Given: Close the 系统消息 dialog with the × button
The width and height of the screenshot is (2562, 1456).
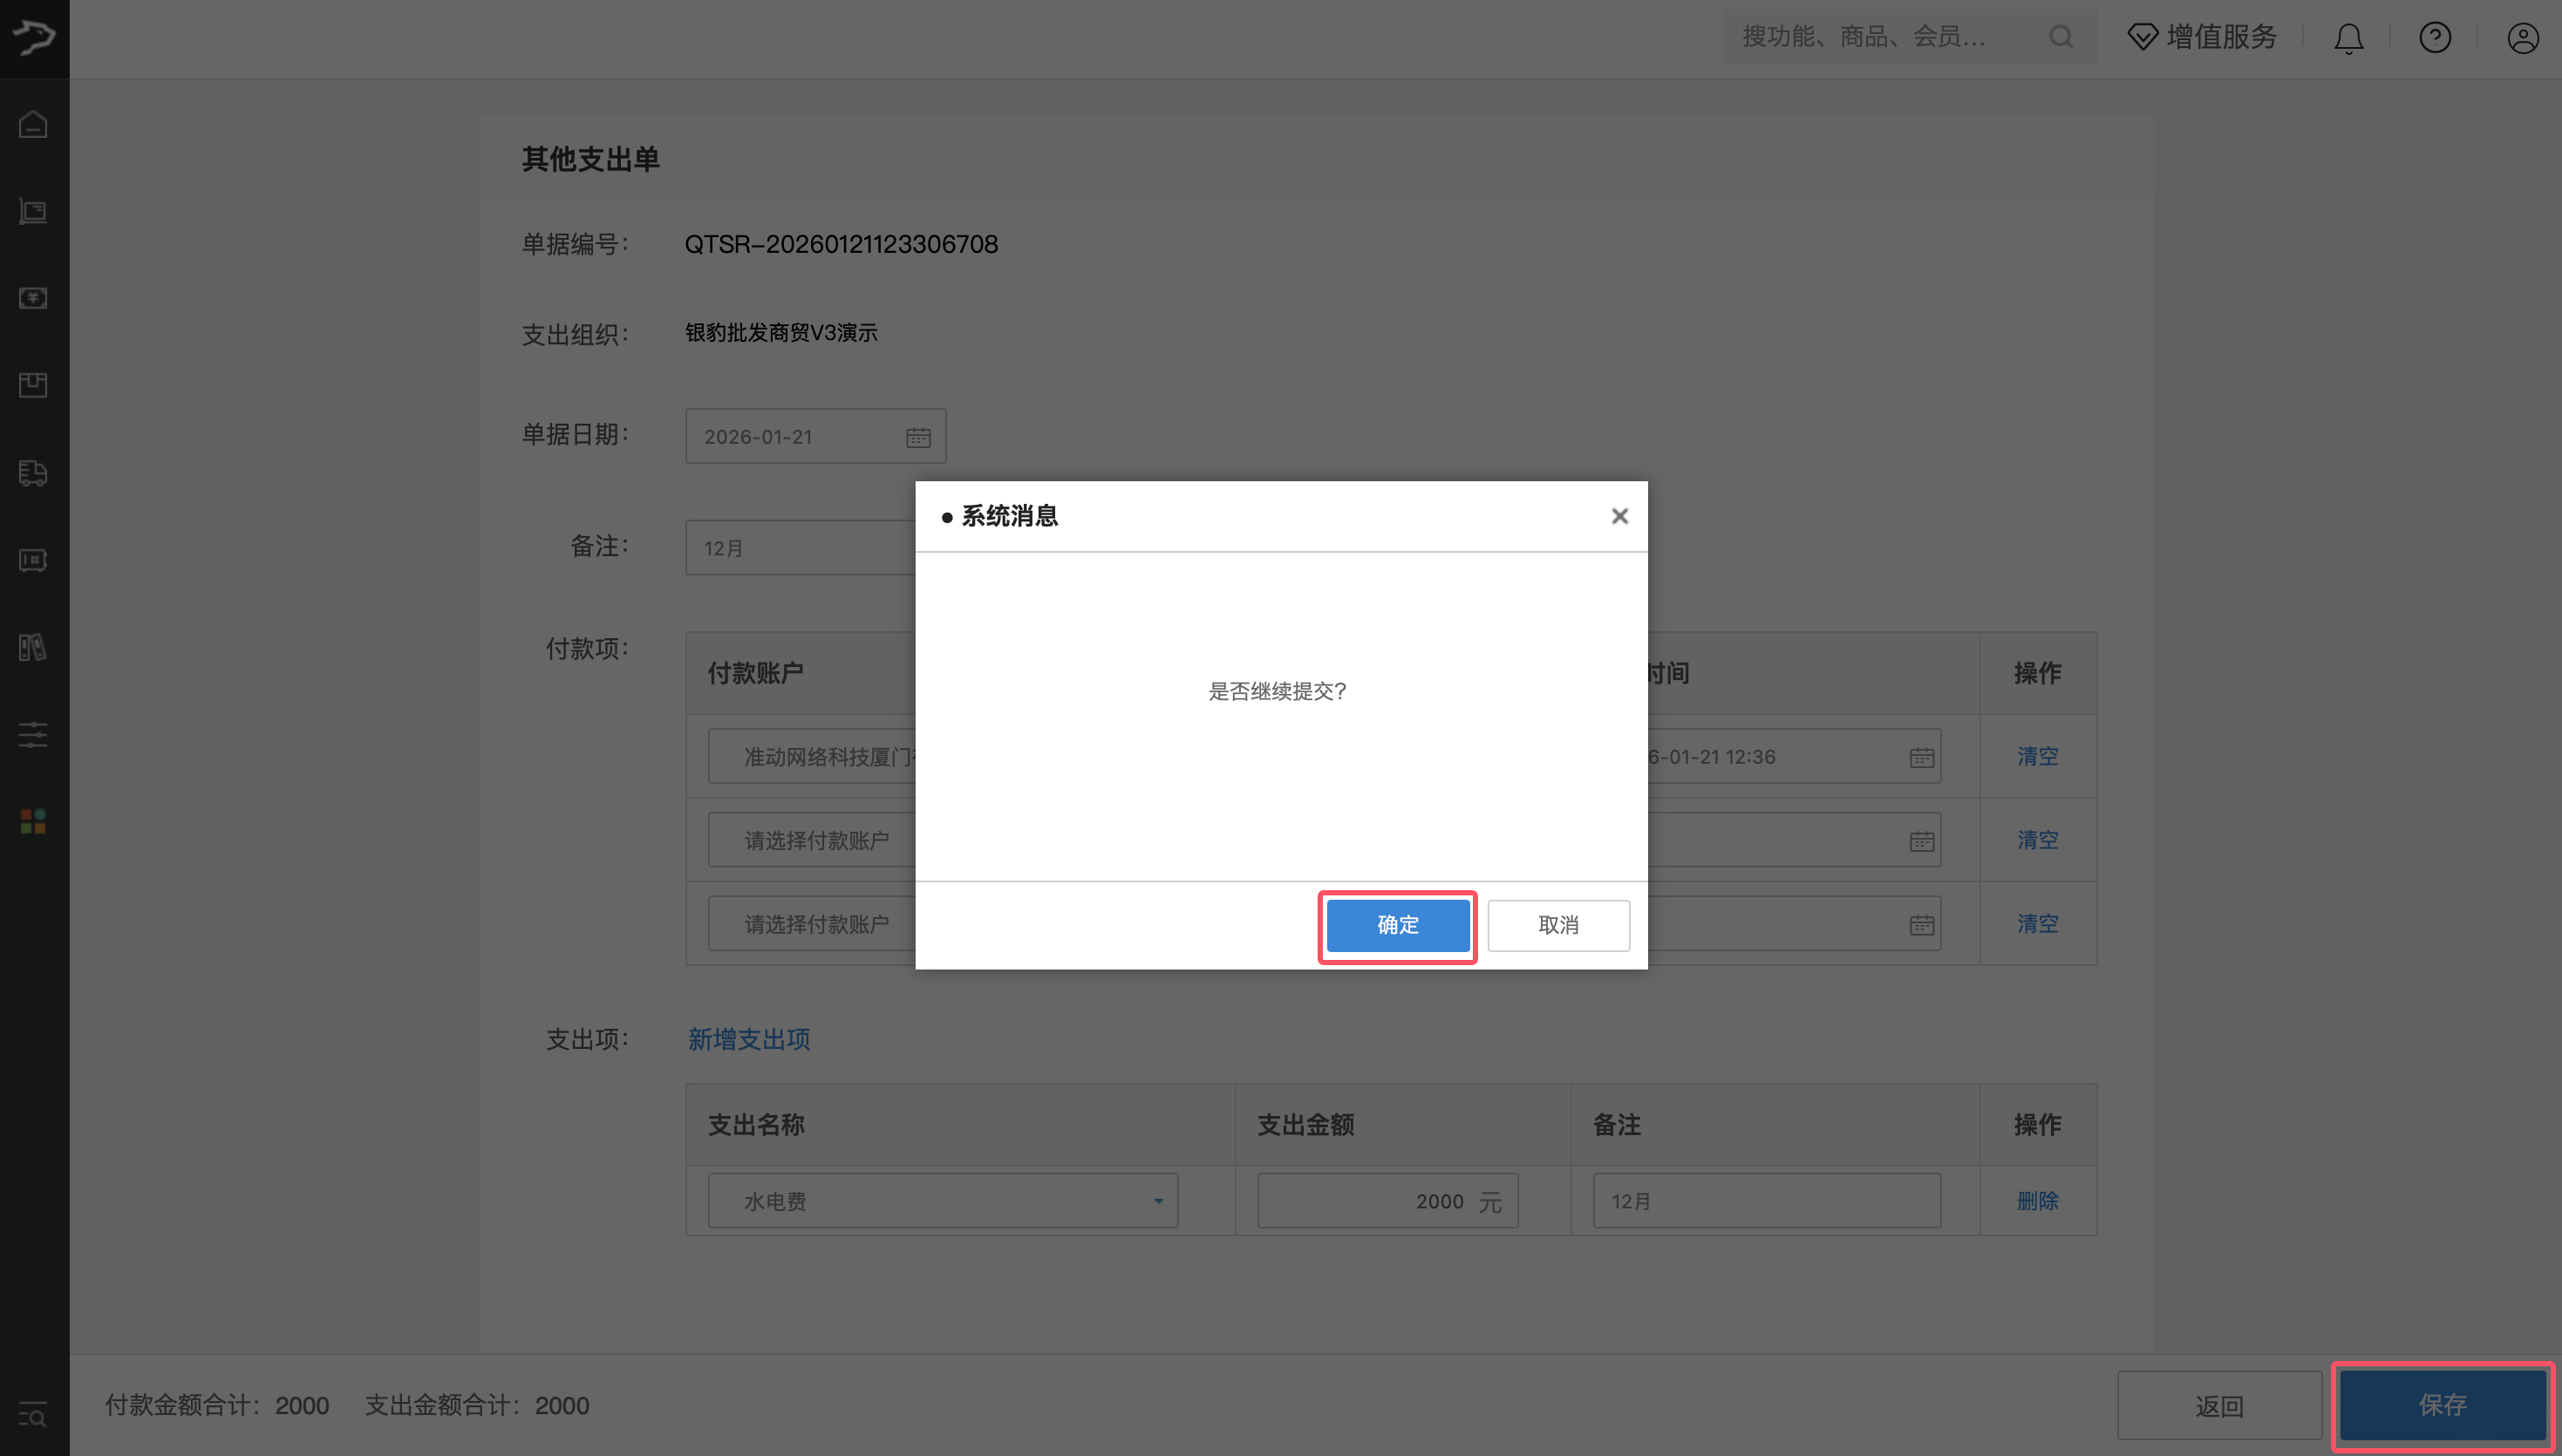Looking at the screenshot, I should coord(1620,516).
